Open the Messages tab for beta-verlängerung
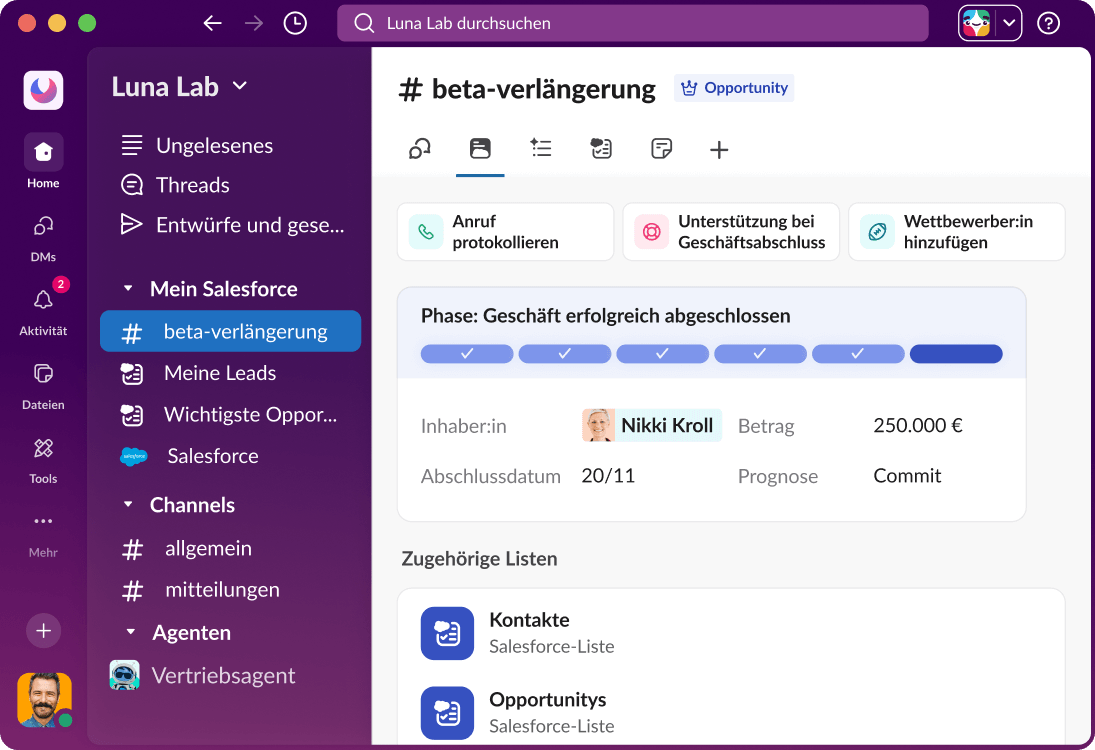The image size is (1095, 750). click(x=419, y=148)
